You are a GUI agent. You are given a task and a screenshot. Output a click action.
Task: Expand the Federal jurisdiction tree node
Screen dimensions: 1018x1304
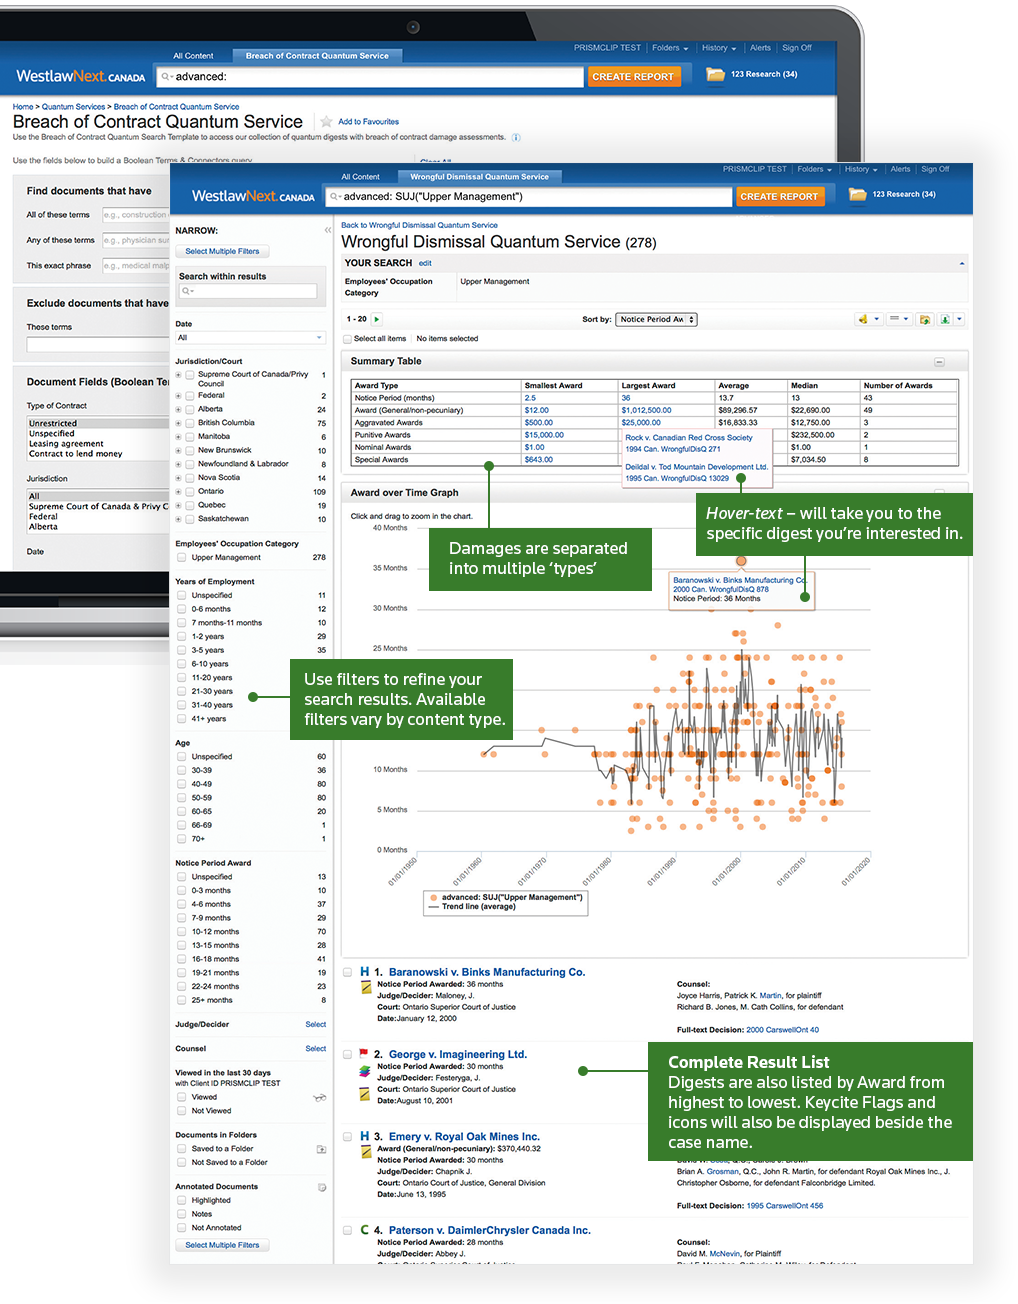pyautogui.click(x=178, y=395)
